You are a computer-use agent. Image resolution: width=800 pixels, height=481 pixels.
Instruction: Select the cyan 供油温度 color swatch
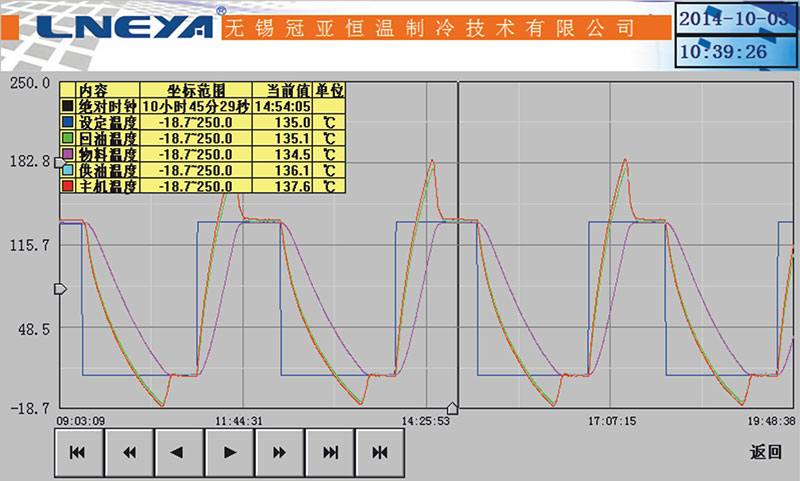(x=68, y=170)
